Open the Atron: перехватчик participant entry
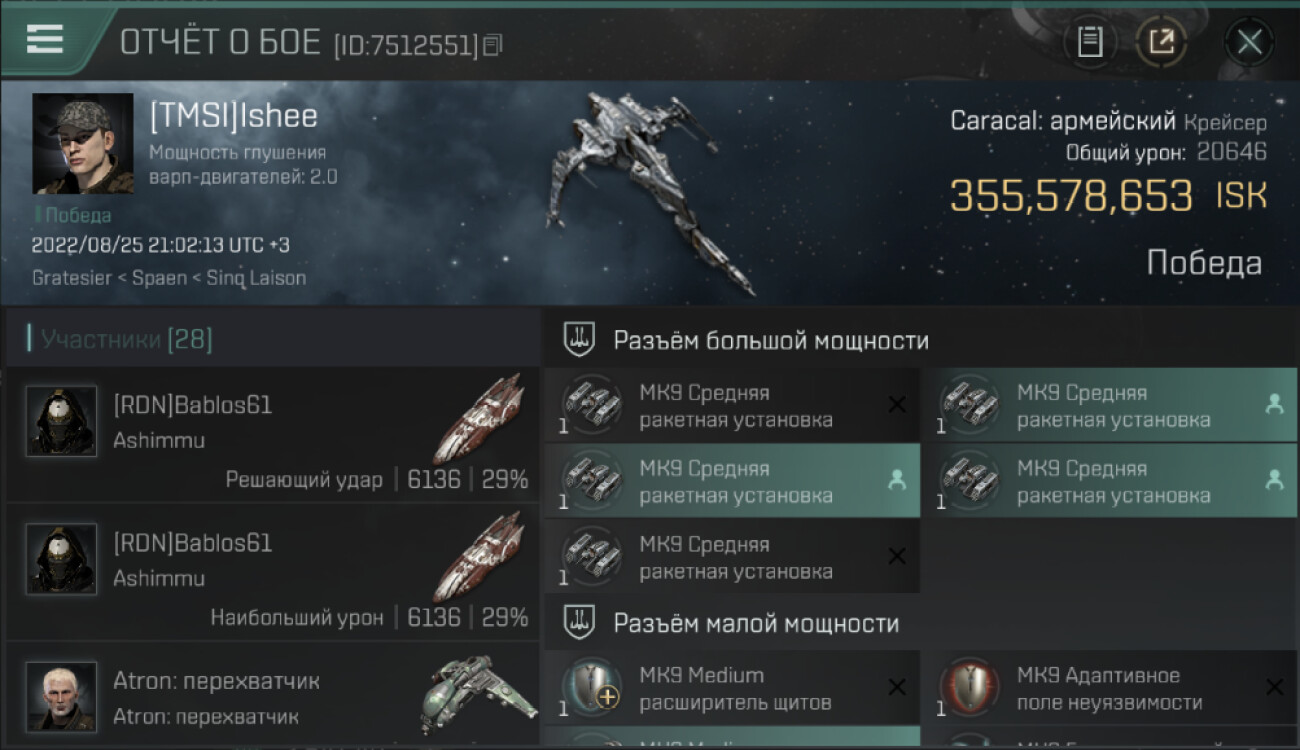 272,696
